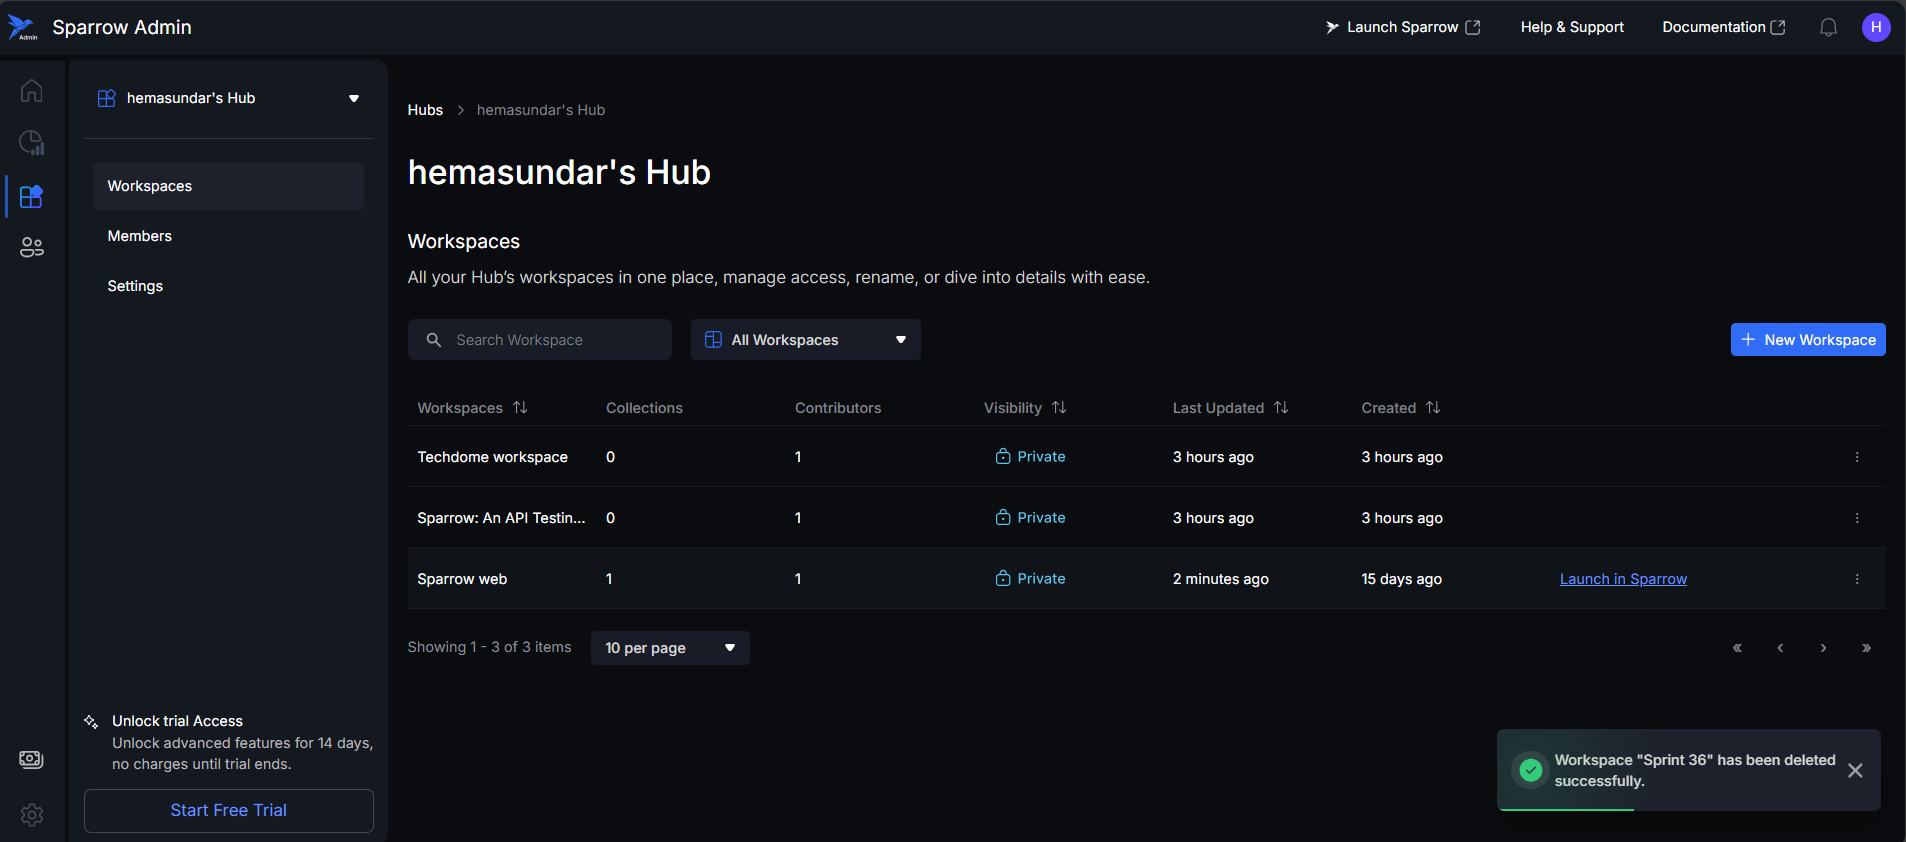Sort the table by Last Updated
The width and height of the screenshot is (1906, 842).
[x=1281, y=408]
